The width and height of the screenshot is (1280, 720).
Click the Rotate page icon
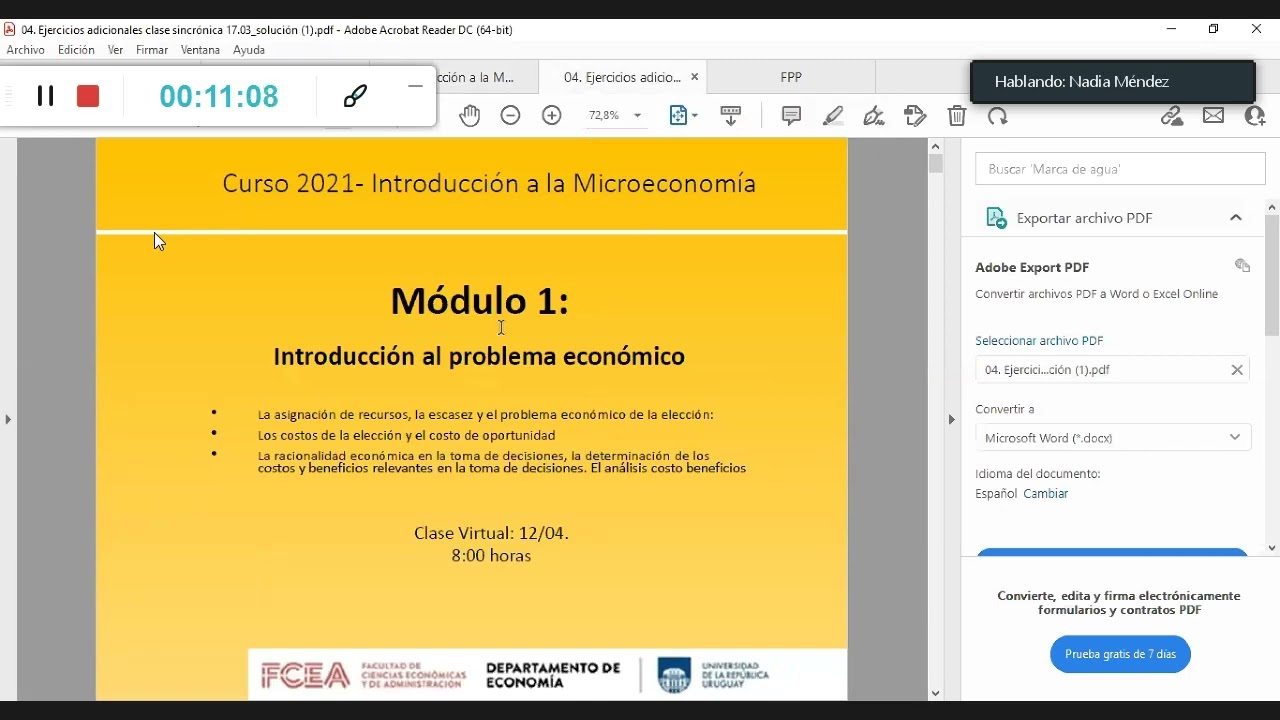[x=998, y=116]
